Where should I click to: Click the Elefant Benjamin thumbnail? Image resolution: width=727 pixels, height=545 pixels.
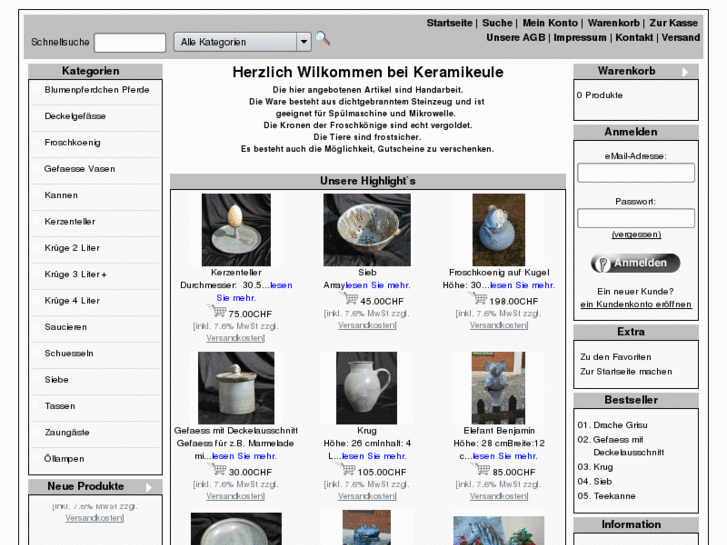click(x=498, y=388)
